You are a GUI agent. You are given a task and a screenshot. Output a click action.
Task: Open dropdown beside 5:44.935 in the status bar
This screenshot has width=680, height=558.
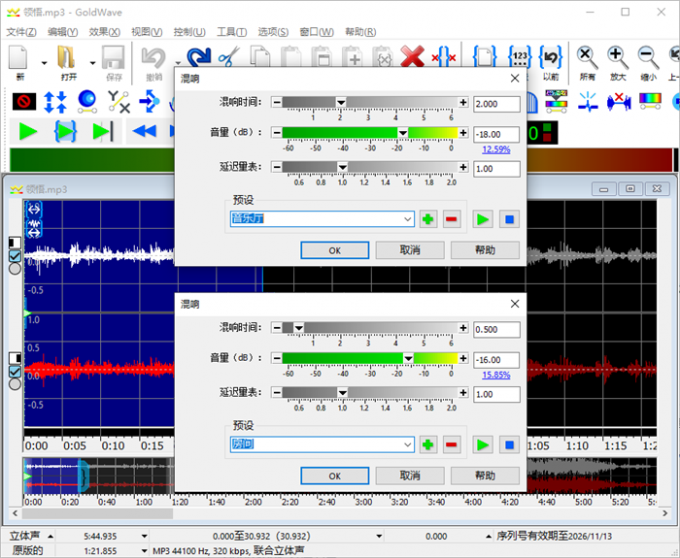click(x=144, y=536)
